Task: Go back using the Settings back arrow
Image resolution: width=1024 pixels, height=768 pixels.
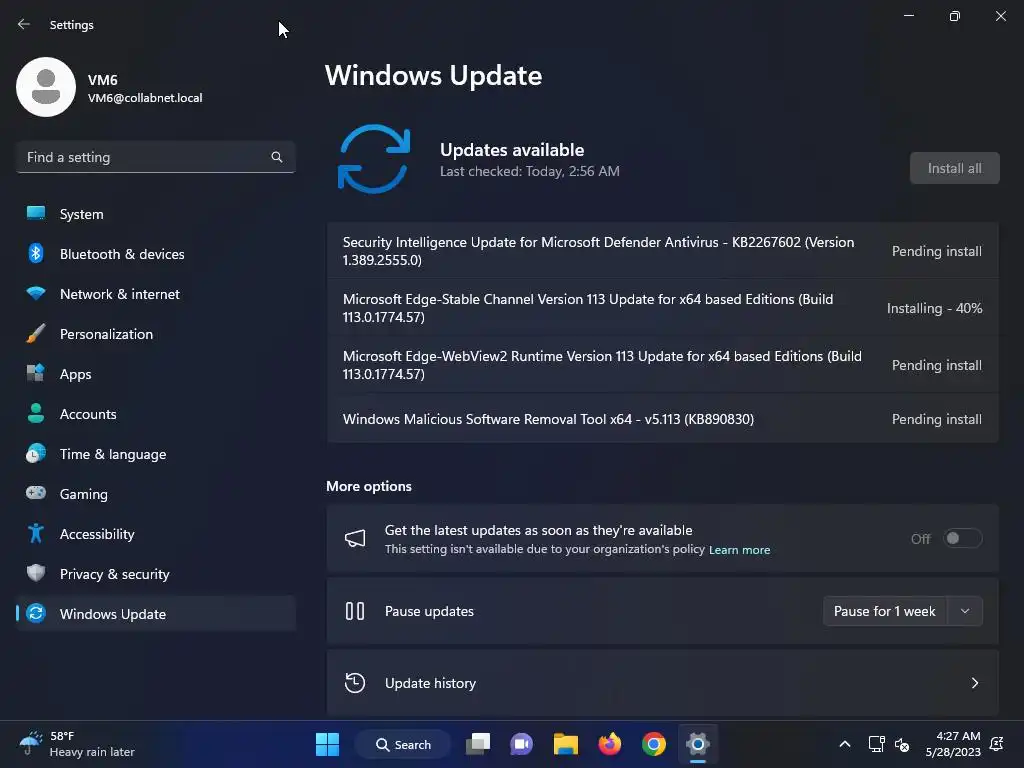Action: [24, 24]
